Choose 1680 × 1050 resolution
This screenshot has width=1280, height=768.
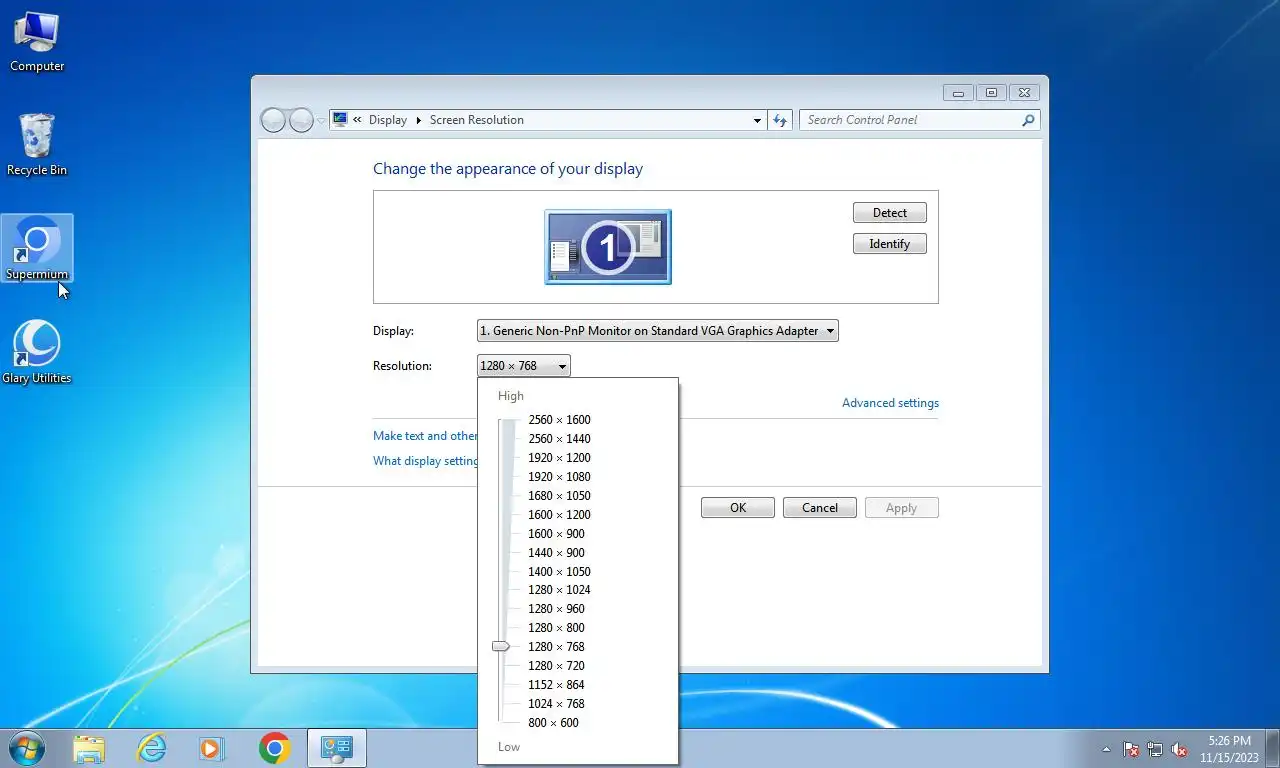click(x=559, y=496)
